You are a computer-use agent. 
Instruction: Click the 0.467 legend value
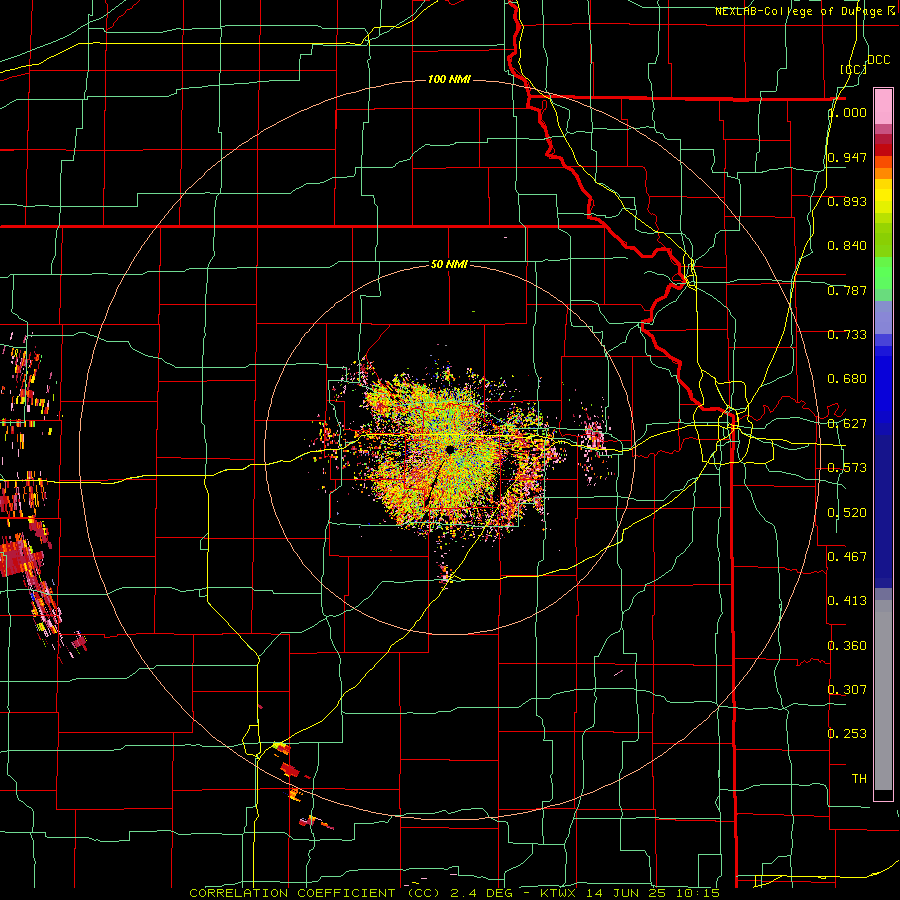(x=847, y=557)
